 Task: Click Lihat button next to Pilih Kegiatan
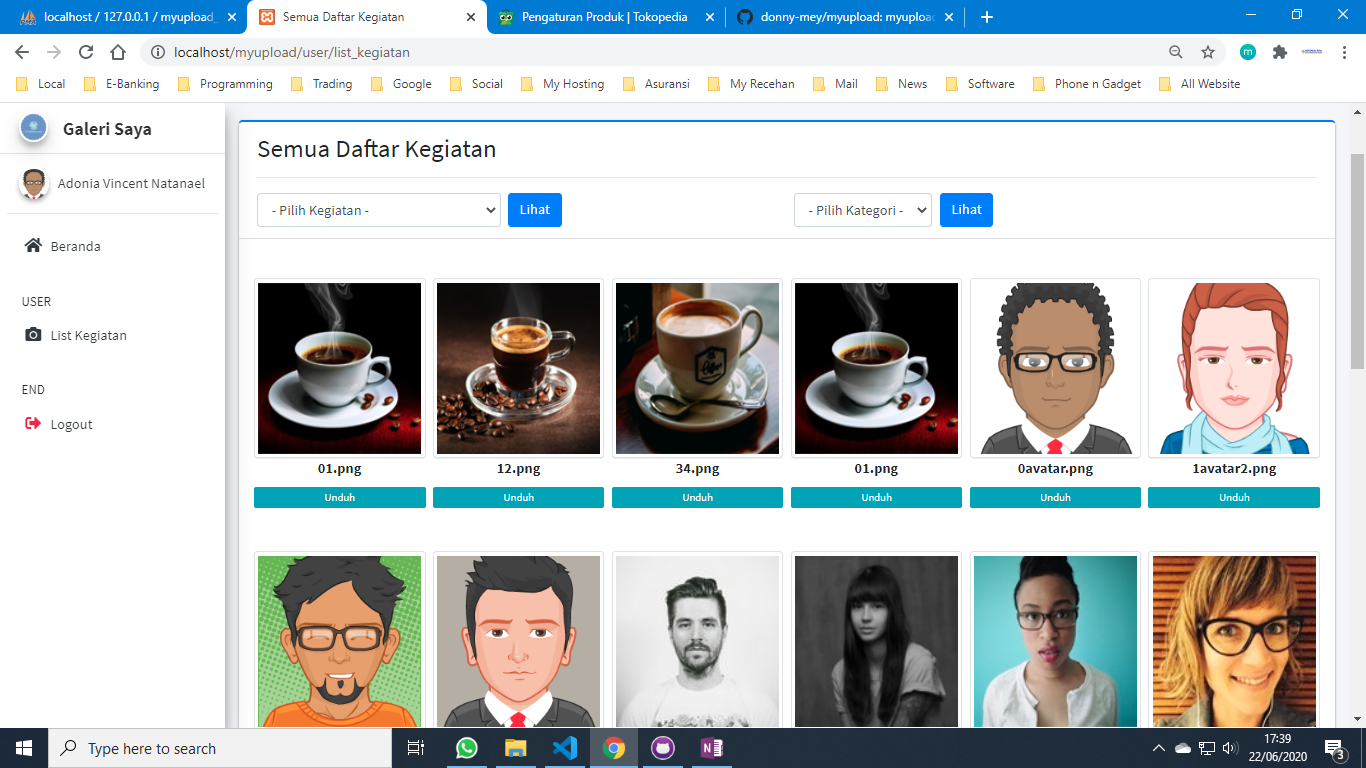pyautogui.click(x=534, y=210)
